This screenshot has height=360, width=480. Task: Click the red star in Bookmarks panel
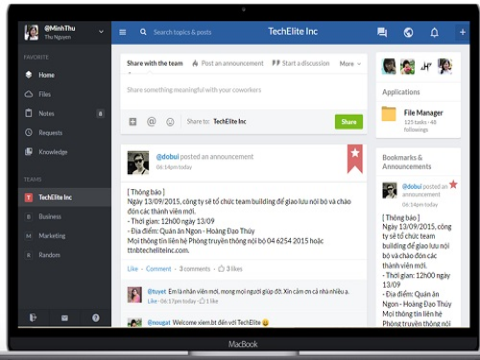(x=453, y=184)
